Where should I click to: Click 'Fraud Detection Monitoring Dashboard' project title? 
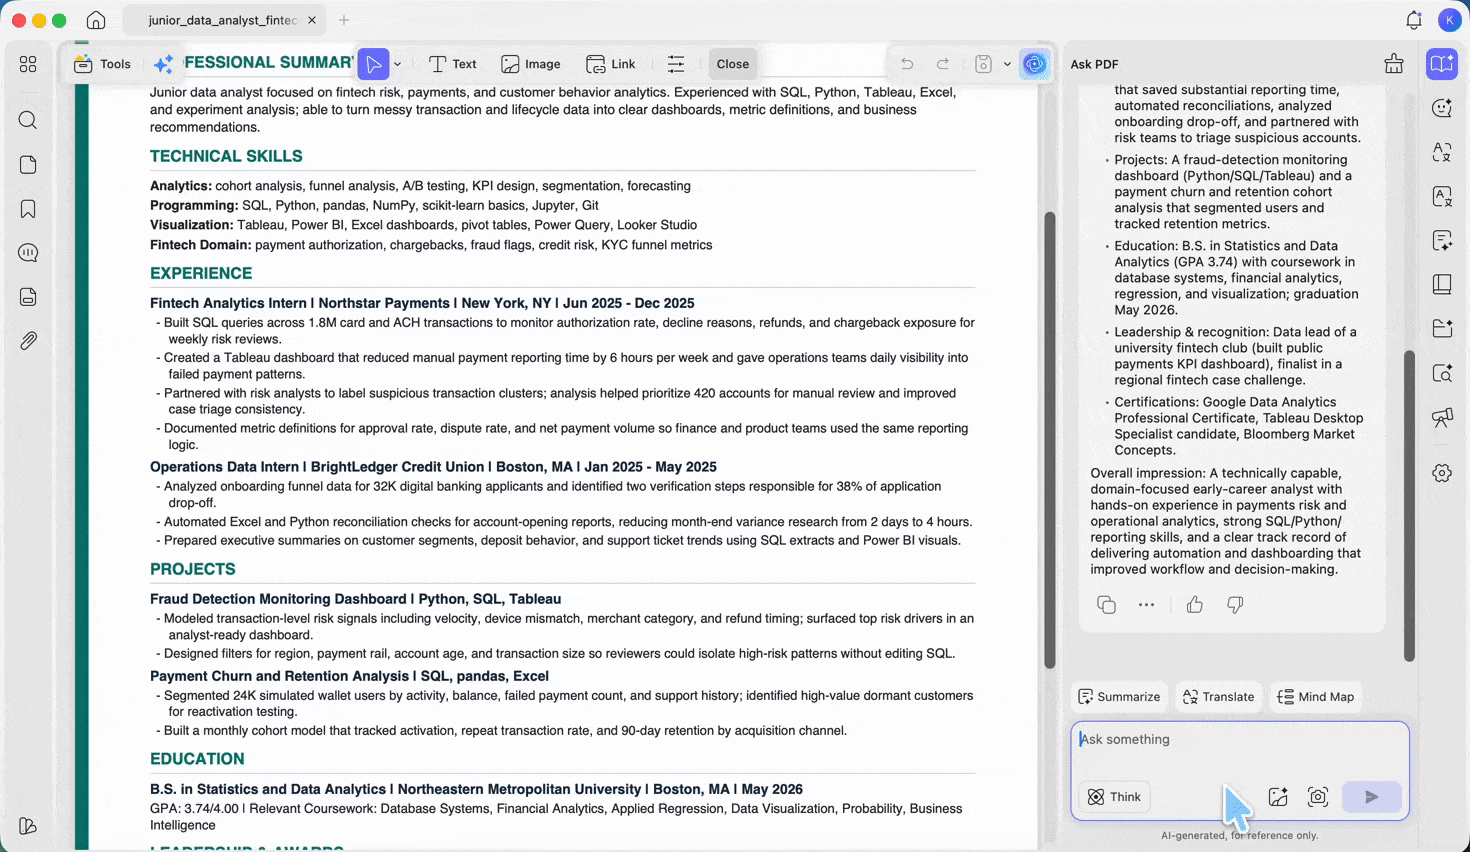click(278, 599)
